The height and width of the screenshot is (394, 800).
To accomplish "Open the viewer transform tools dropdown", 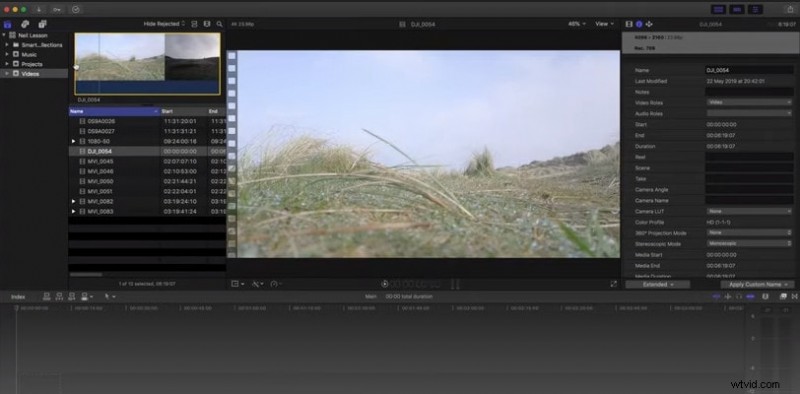I will coord(237,284).
